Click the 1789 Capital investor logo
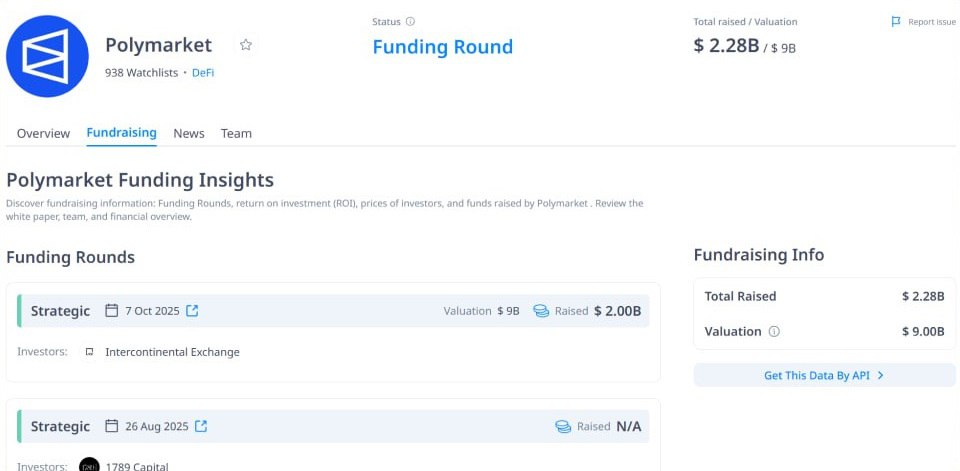 point(89,465)
